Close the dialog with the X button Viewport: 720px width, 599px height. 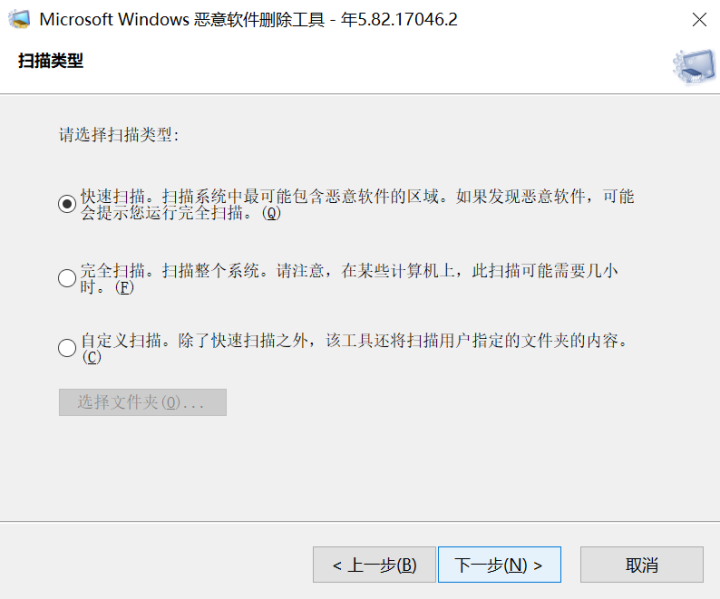699,19
